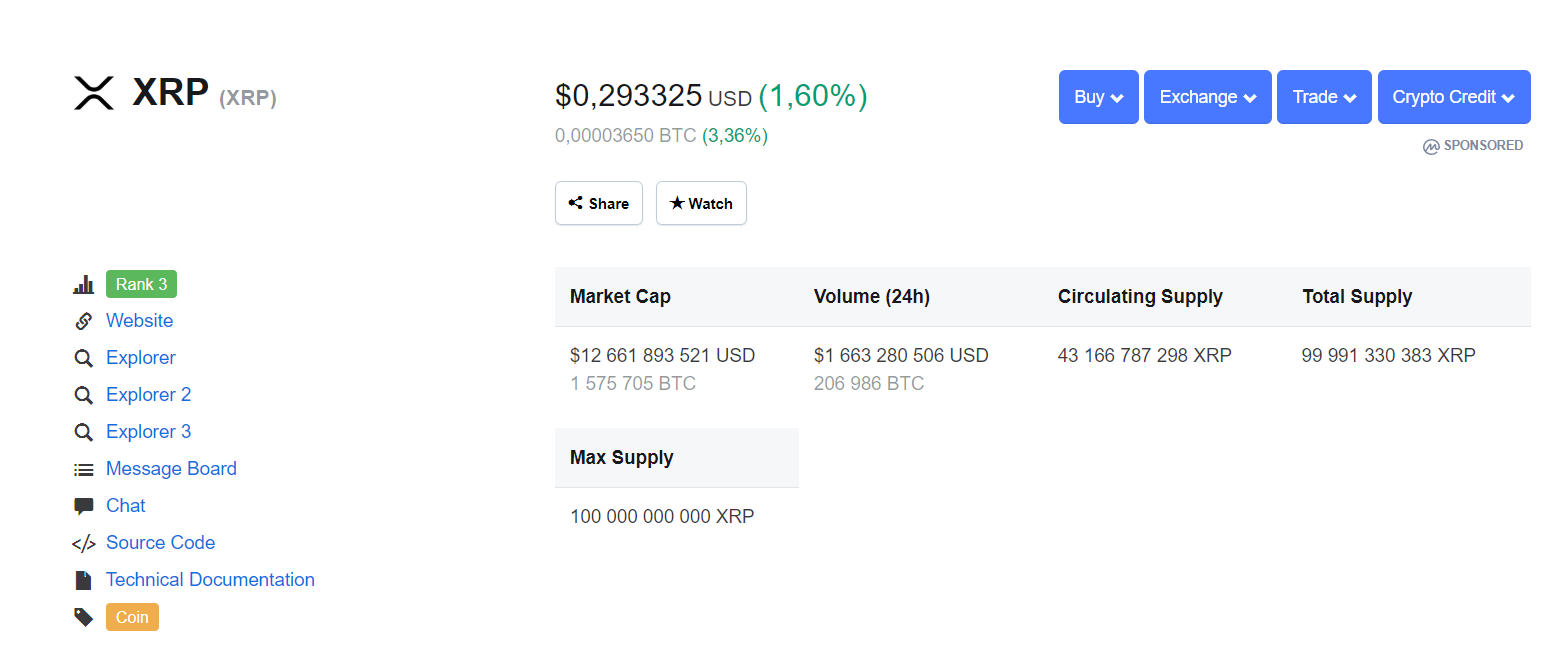
Task: Click the list icon beside Message Board
Action: point(84,468)
